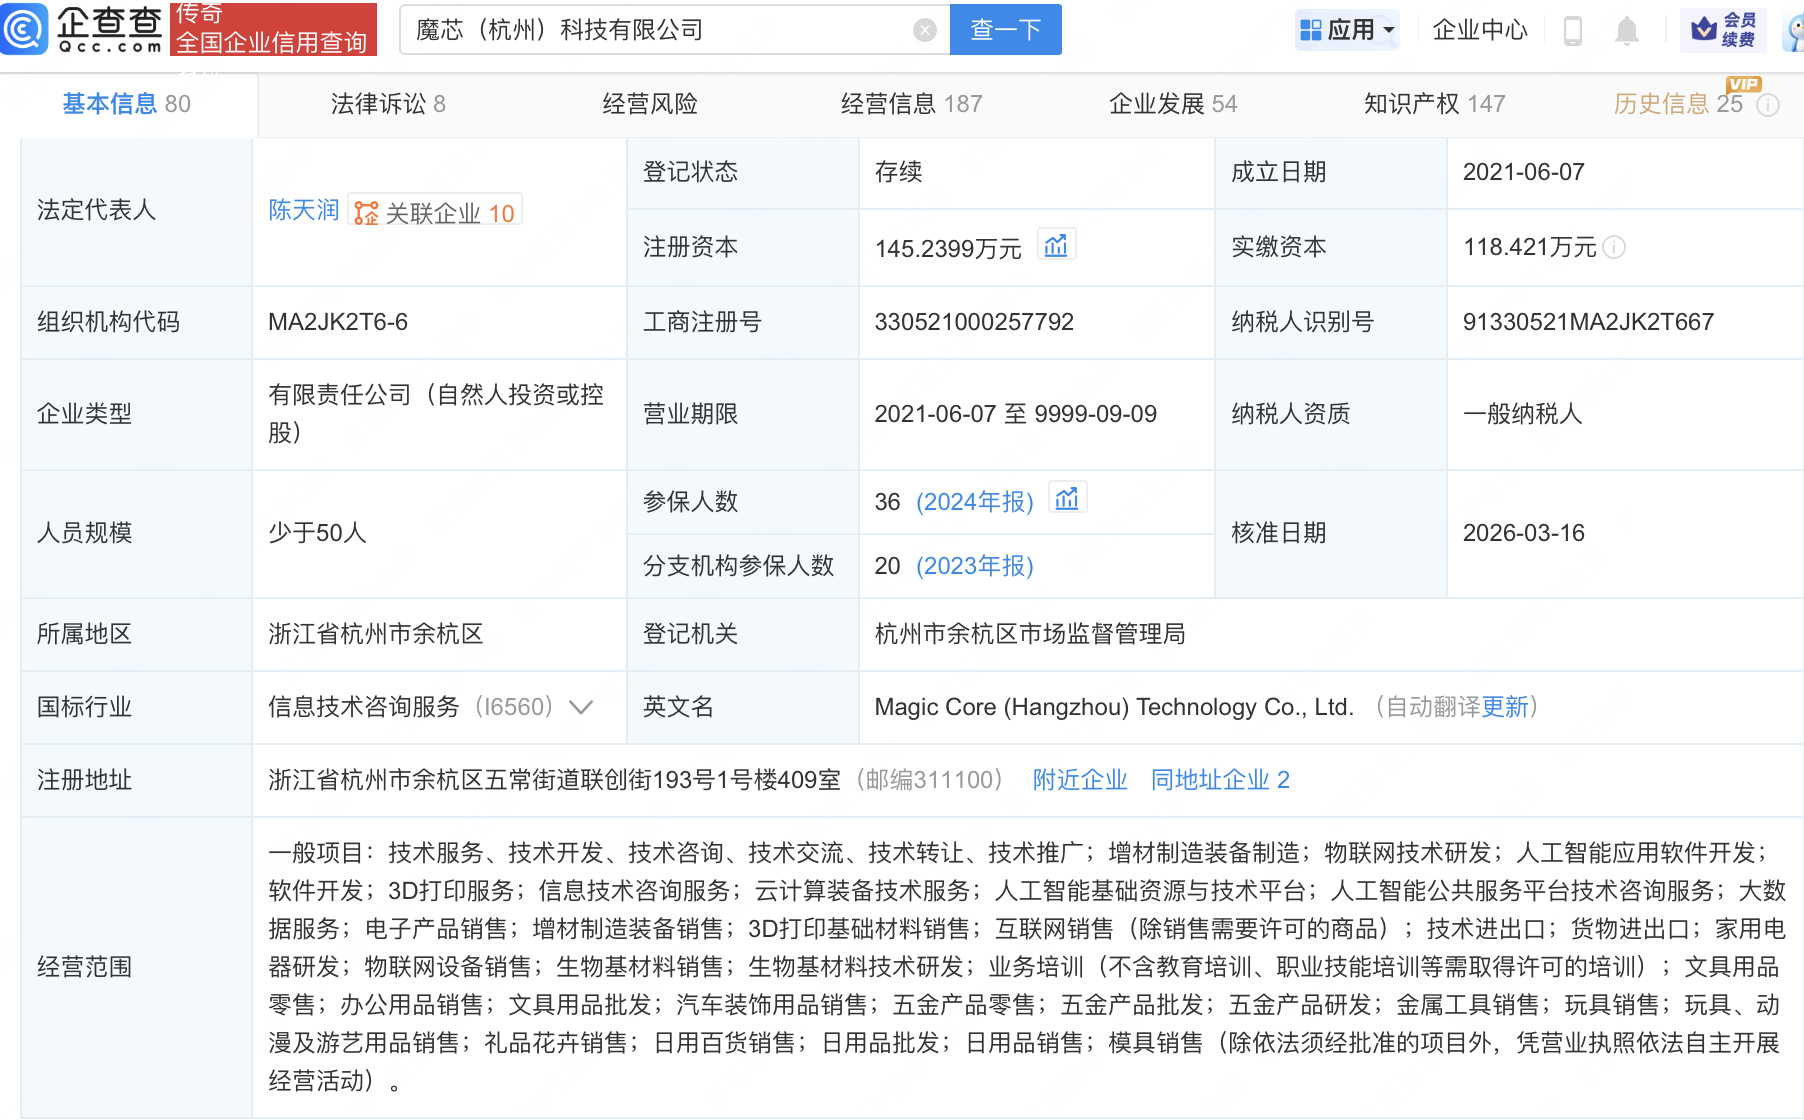1804x1120 pixels.
Task: Open the 应用 dropdown menu
Action: coord(1346,30)
